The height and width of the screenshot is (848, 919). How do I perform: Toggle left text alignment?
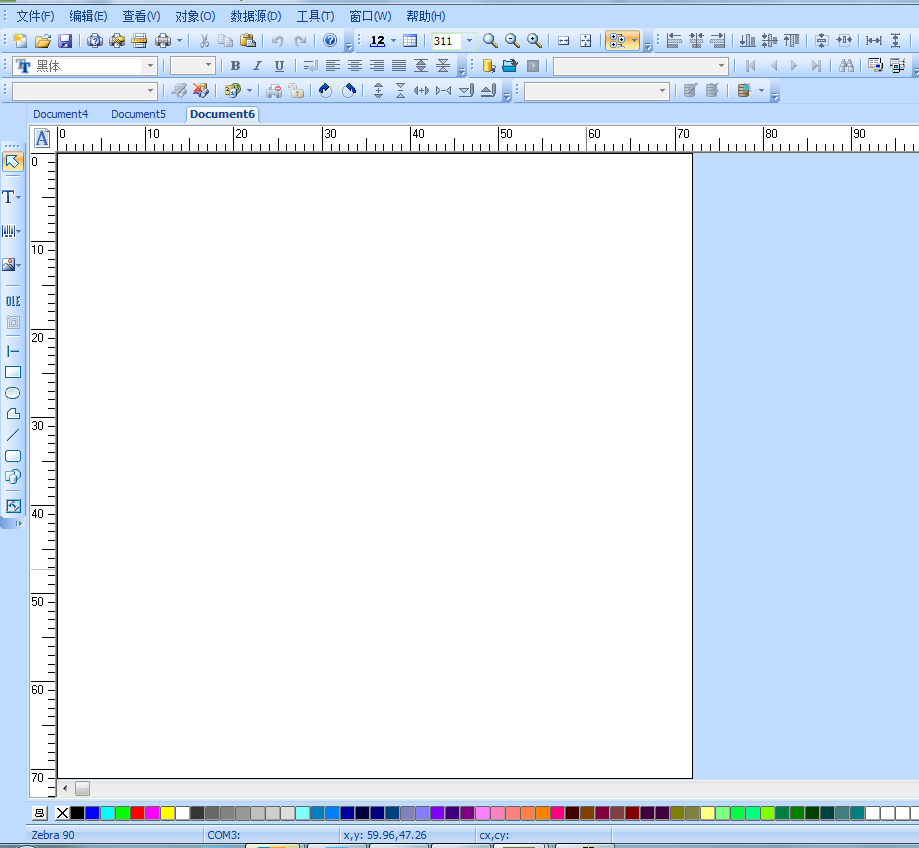coord(332,66)
